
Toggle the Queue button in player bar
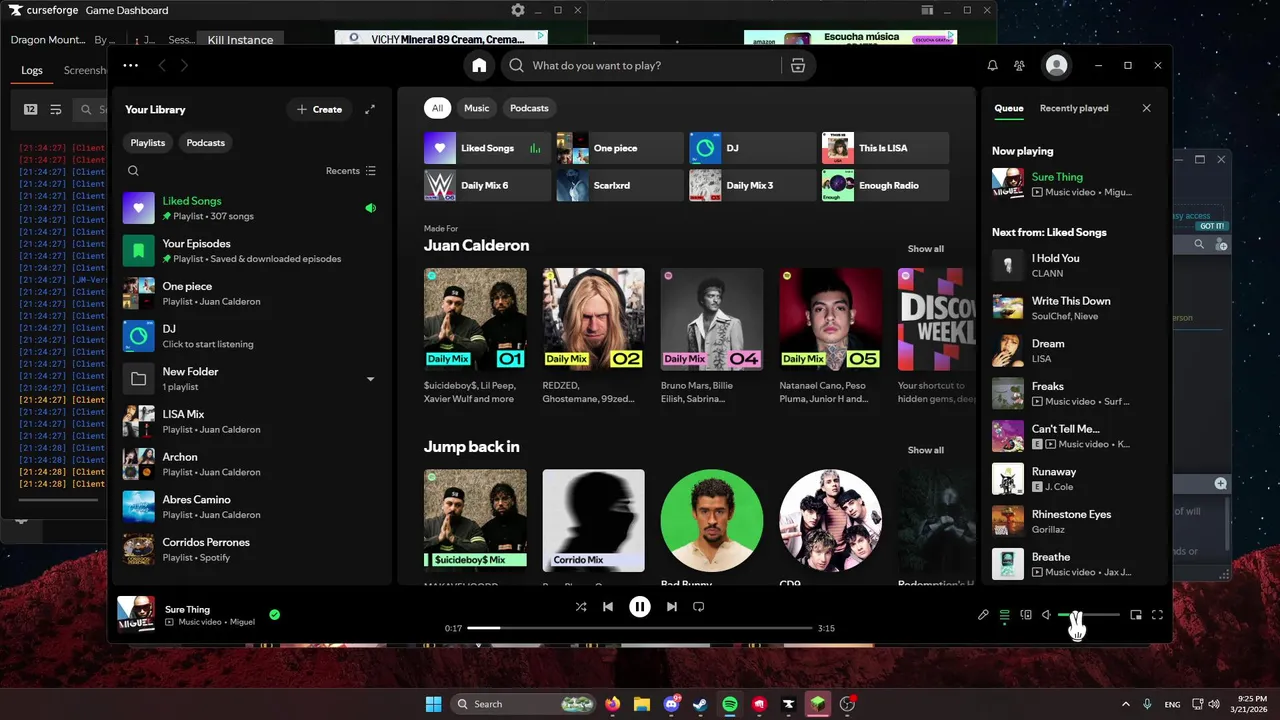[x=1005, y=615]
